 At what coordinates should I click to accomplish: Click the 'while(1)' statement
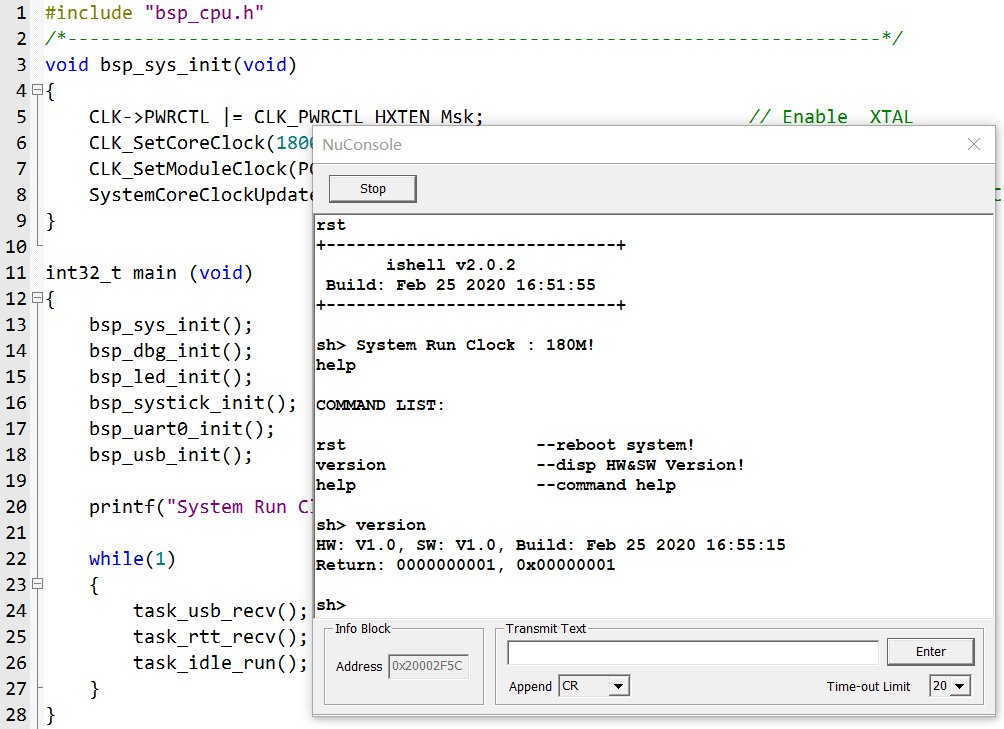(132, 559)
